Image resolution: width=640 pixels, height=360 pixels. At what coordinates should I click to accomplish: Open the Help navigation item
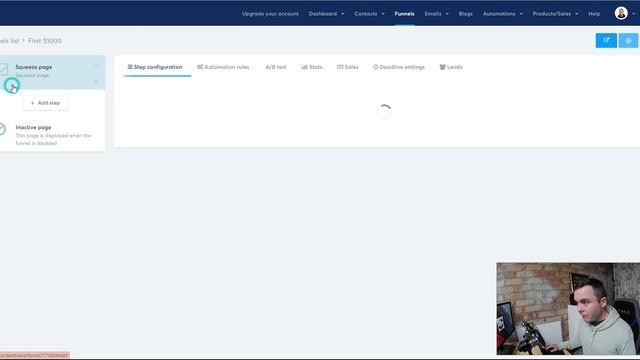tap(594, 14)
